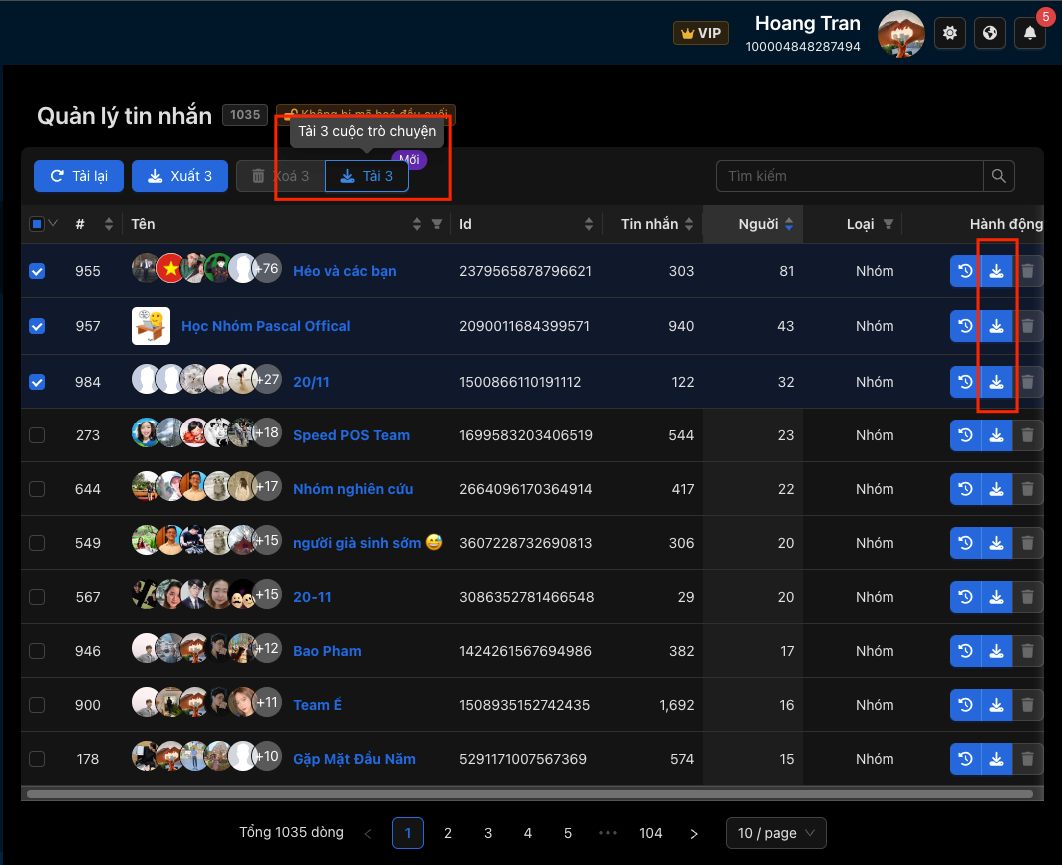Delete the Gặp Mặt Đầu Năm conversation
Viewport: 1062px width, 865px height.
point(1027,759)
